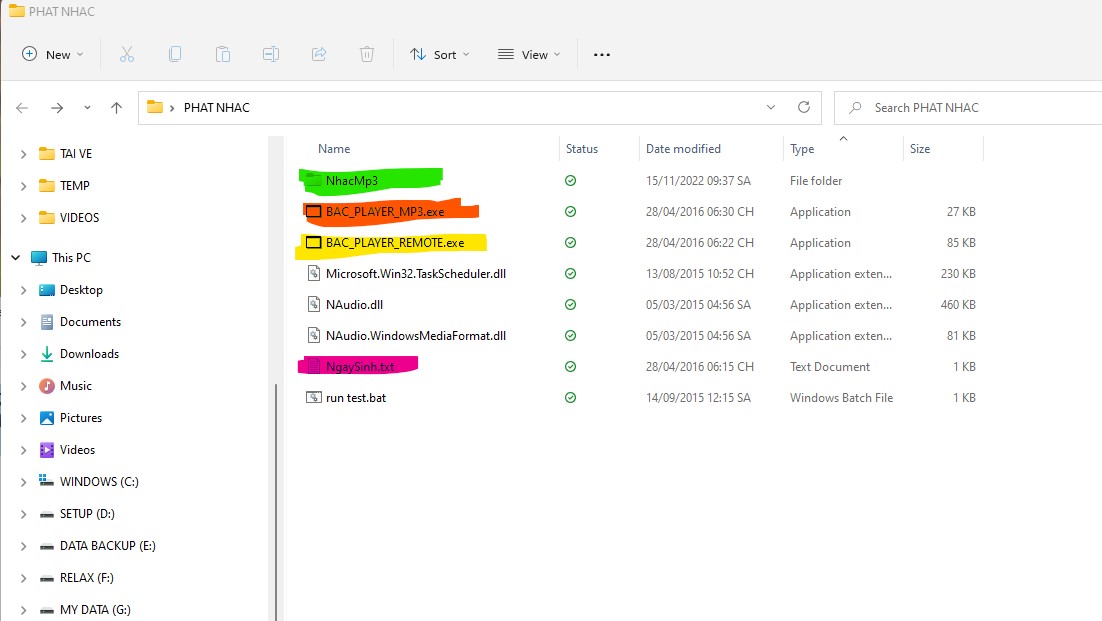Click the Paste clipboard icon
Viewport: 1102px width, 621px height.
[223, 55]
